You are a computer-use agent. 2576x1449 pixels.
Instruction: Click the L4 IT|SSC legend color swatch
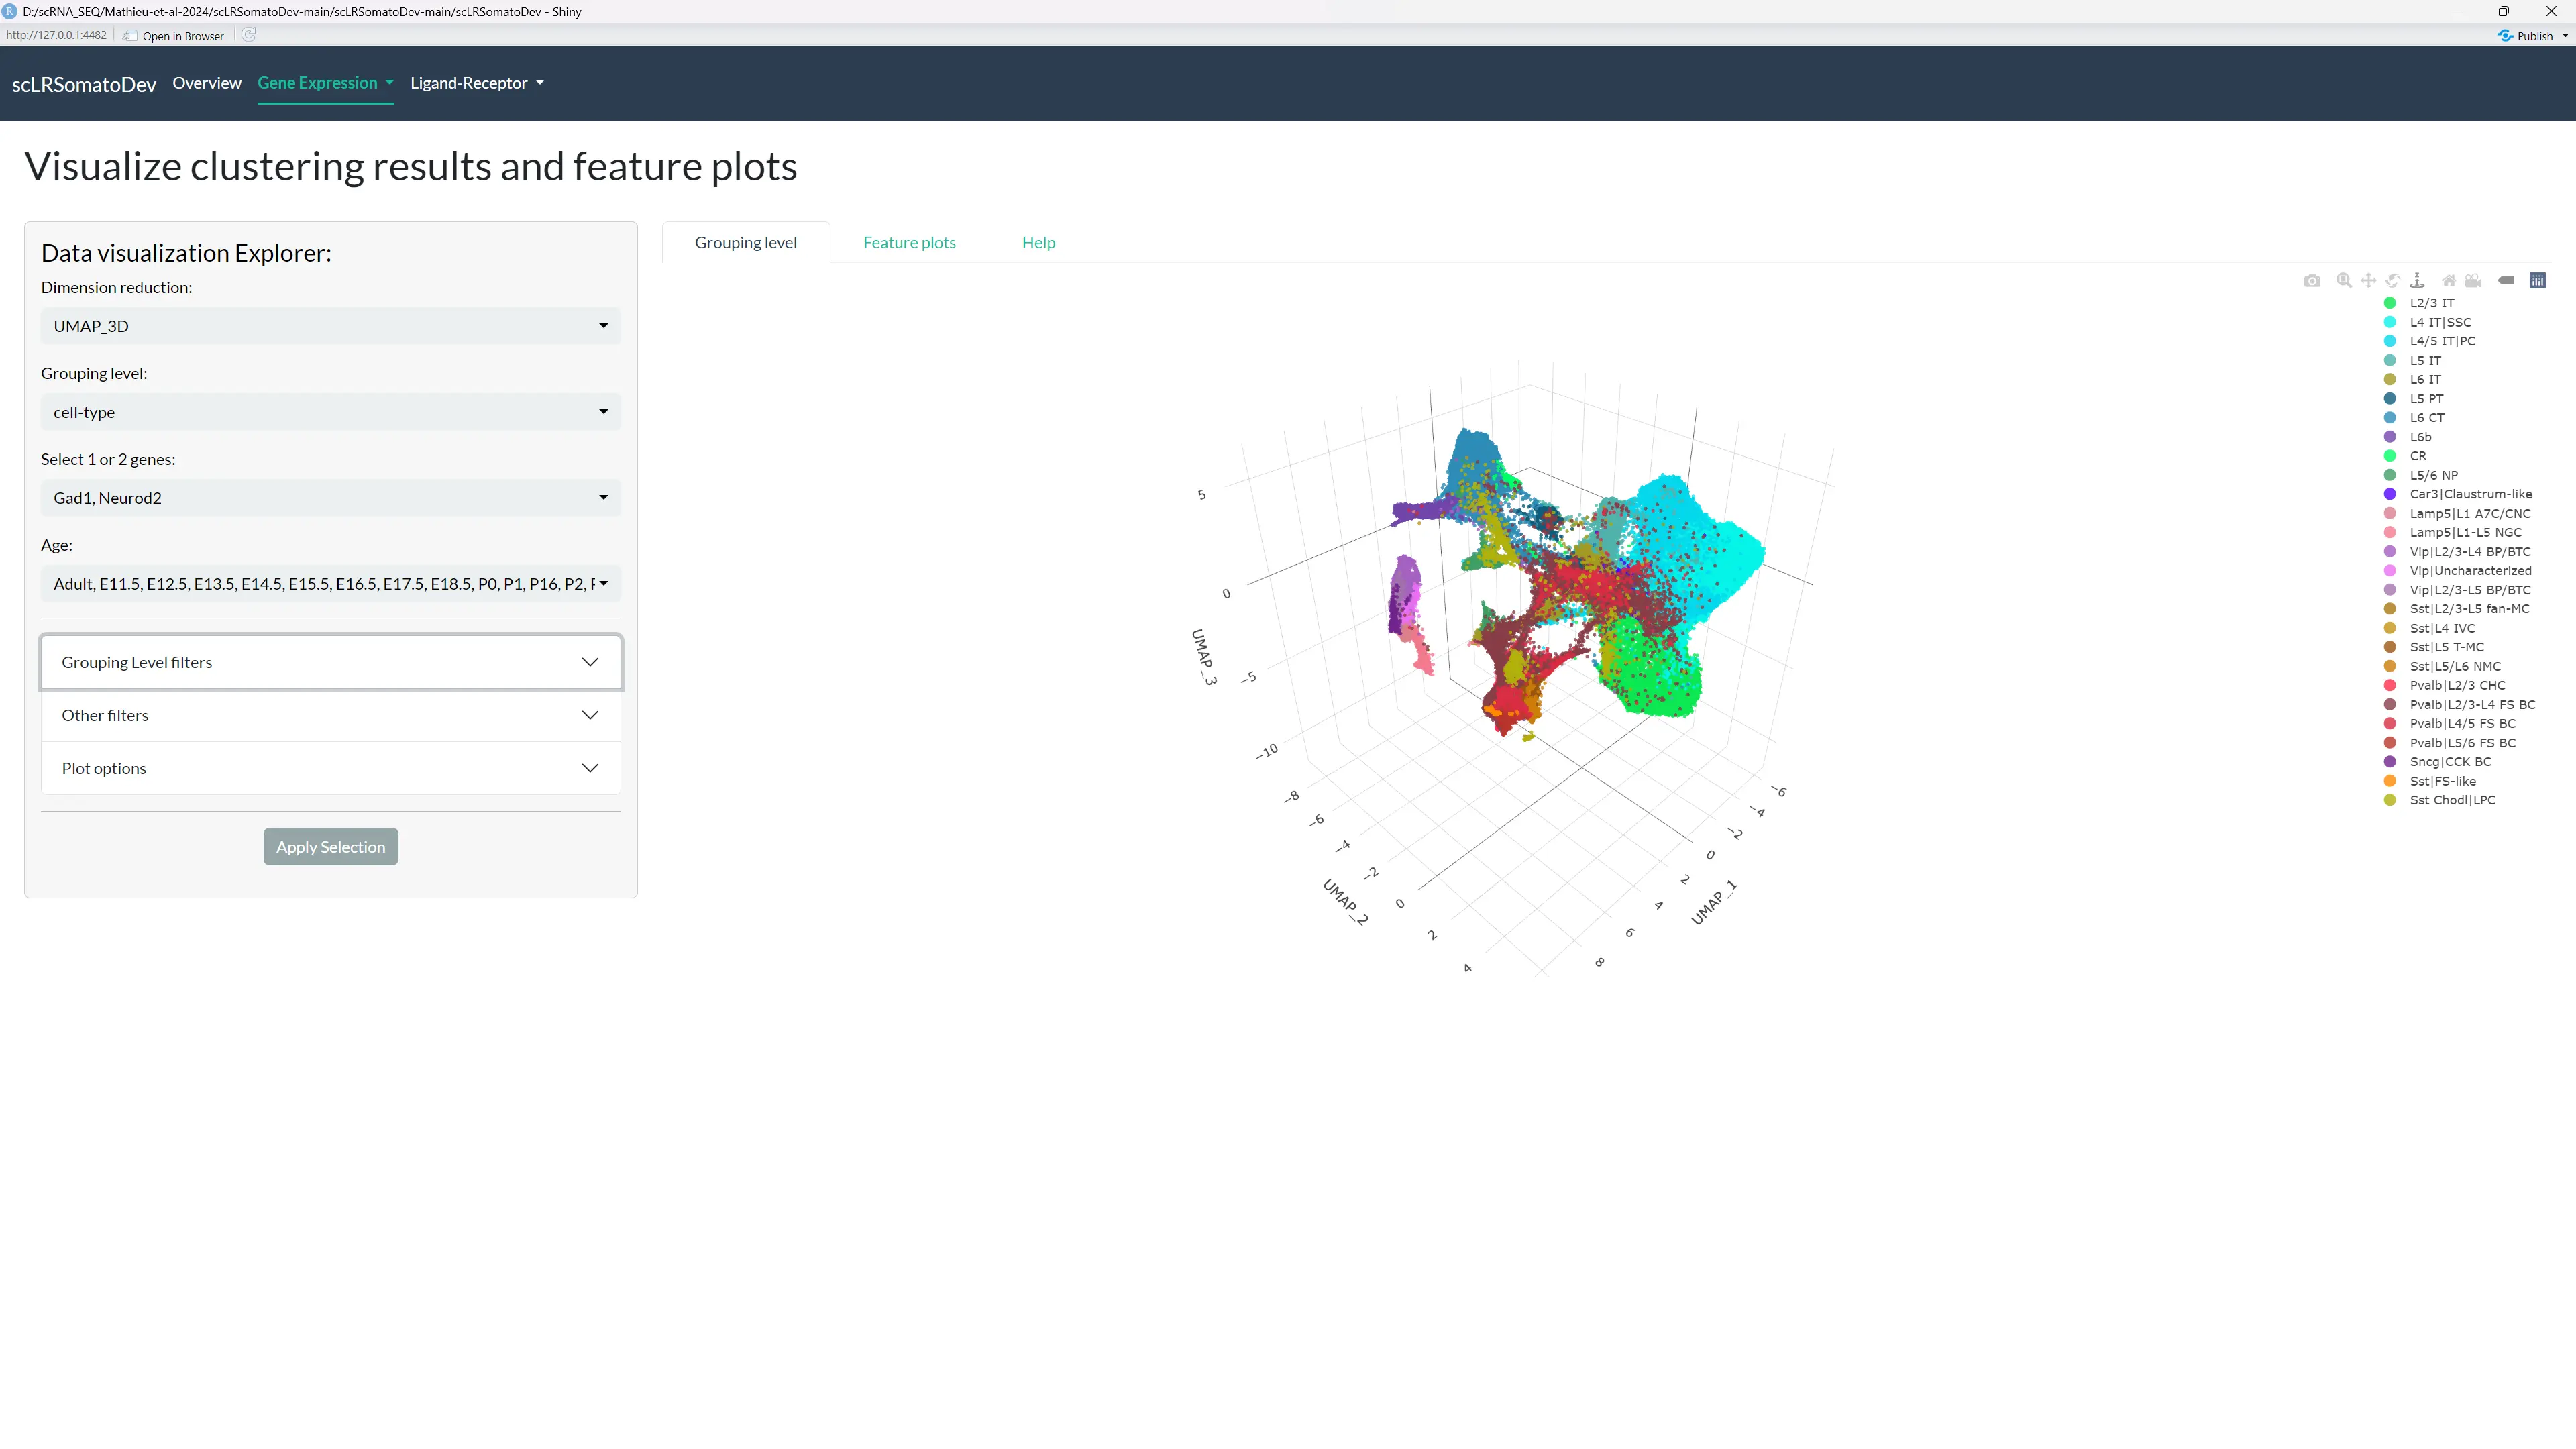click(2391, 322)
